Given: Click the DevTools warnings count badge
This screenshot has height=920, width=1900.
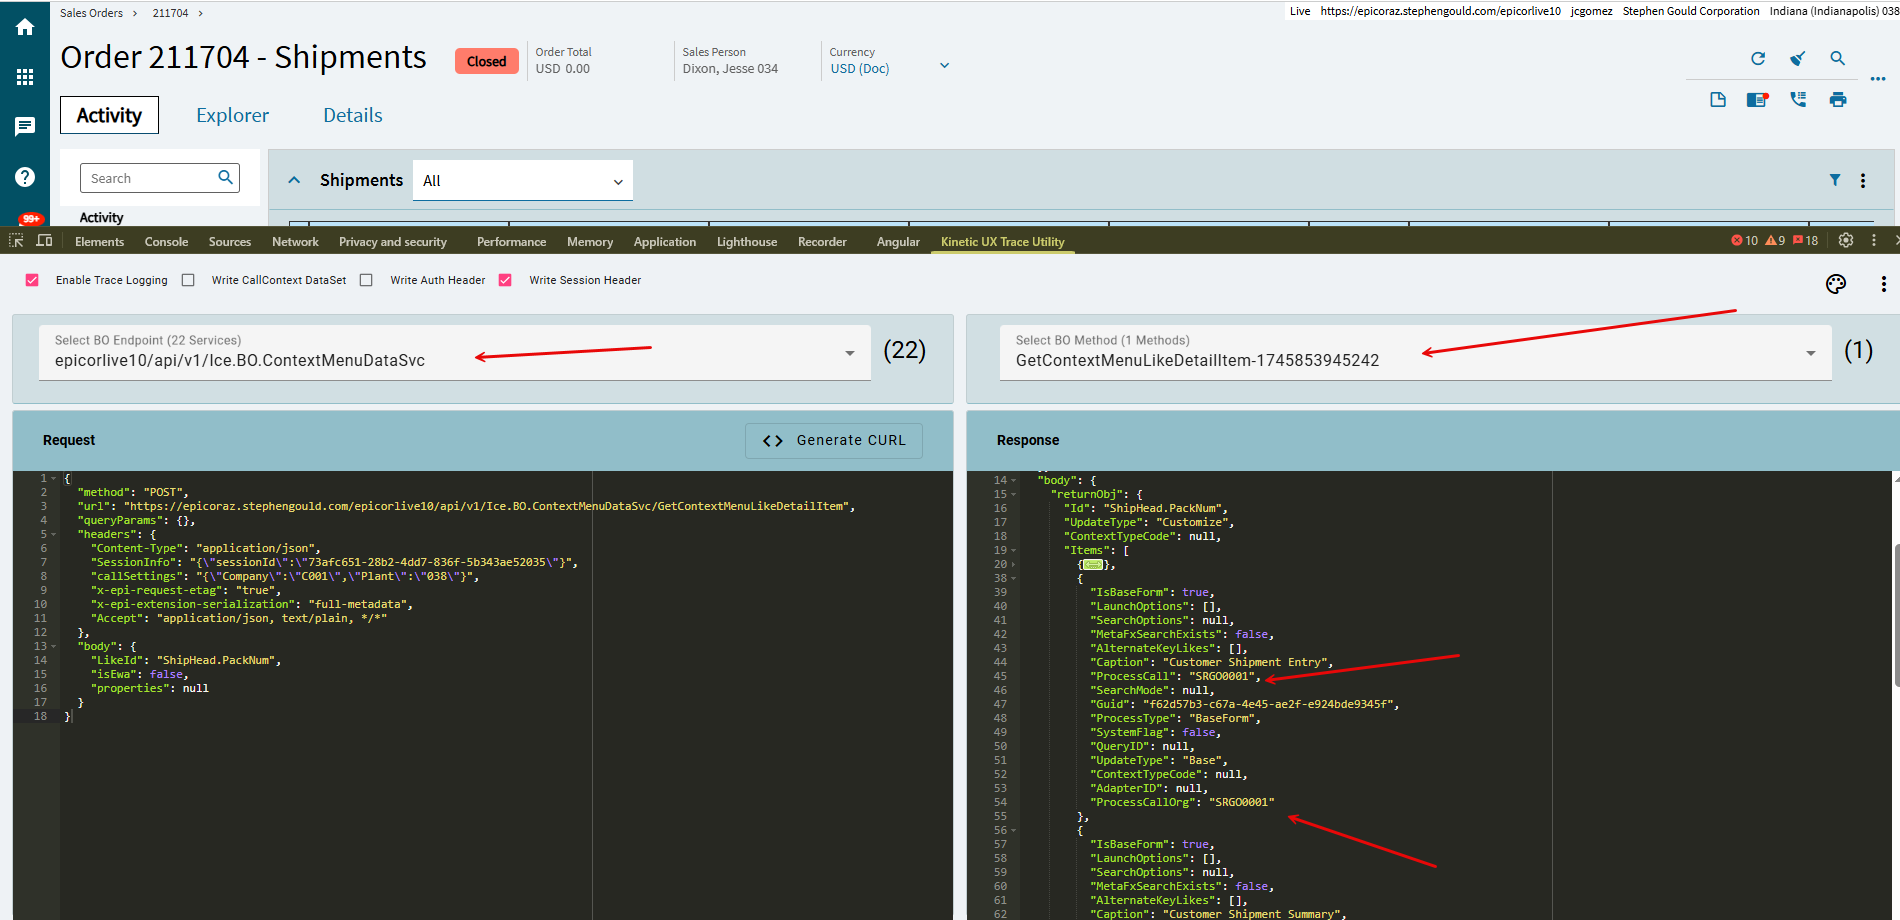Looking at the screenshot, I should tap(1775, 241).
